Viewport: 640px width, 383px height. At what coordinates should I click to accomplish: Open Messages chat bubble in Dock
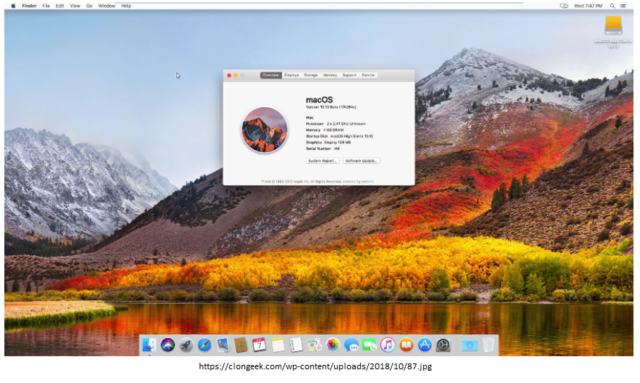point(351,345)
